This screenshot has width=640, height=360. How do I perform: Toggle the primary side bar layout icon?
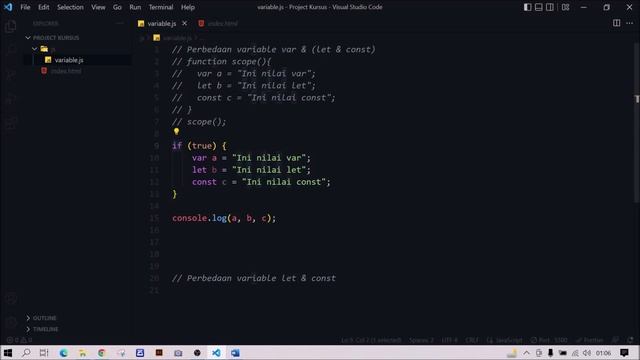(x=527, y=7)
